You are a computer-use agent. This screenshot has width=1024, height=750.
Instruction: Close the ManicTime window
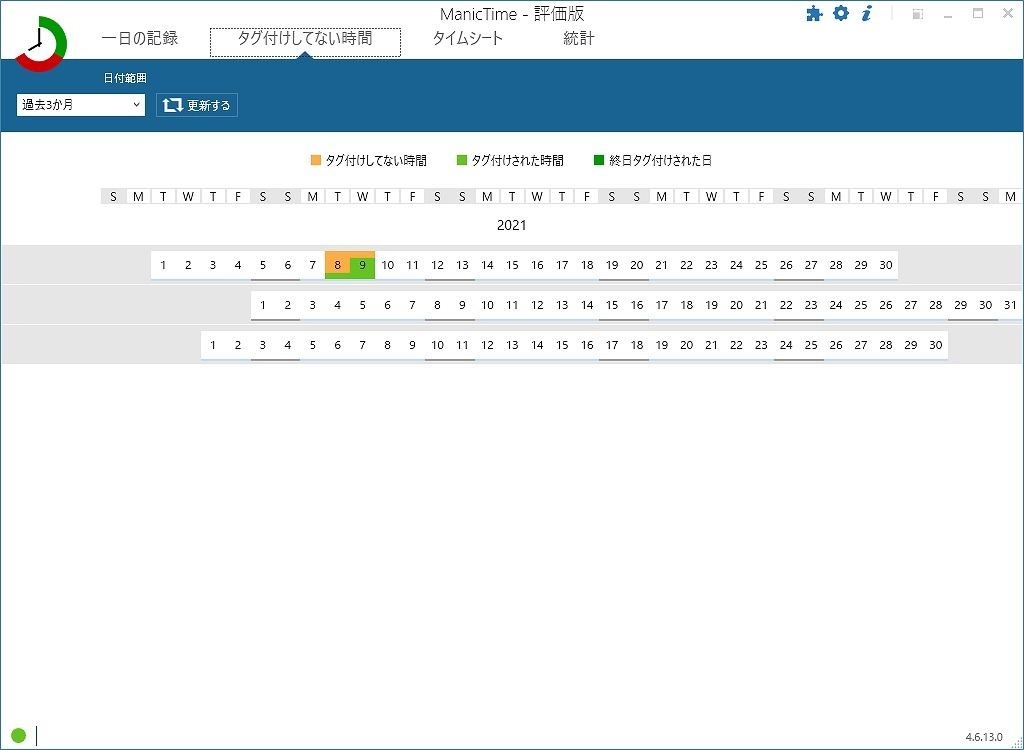coord(1008,13)
